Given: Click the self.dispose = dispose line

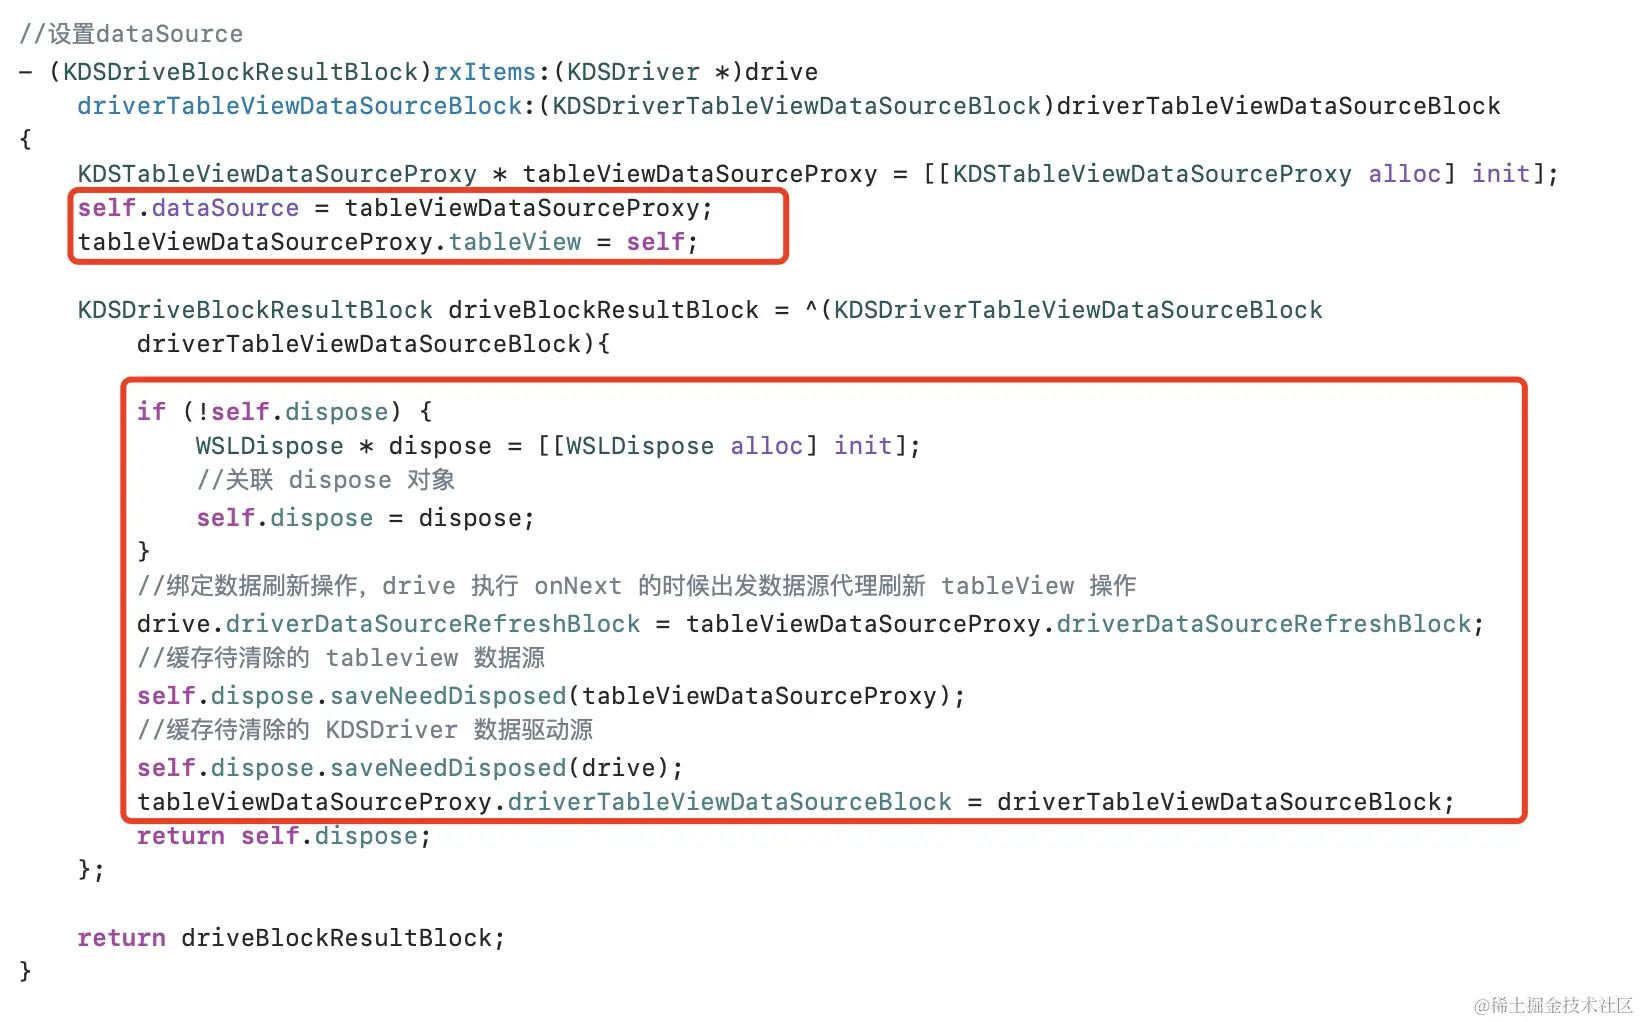Looking at the screenshot, I should pyautogui.click(x=365, y=518).
